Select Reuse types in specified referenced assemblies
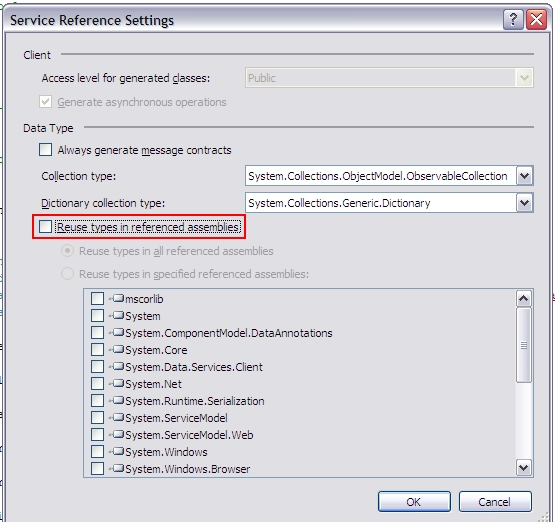The height and width of the screenshot is (522, 555). (x=67, y=274)
